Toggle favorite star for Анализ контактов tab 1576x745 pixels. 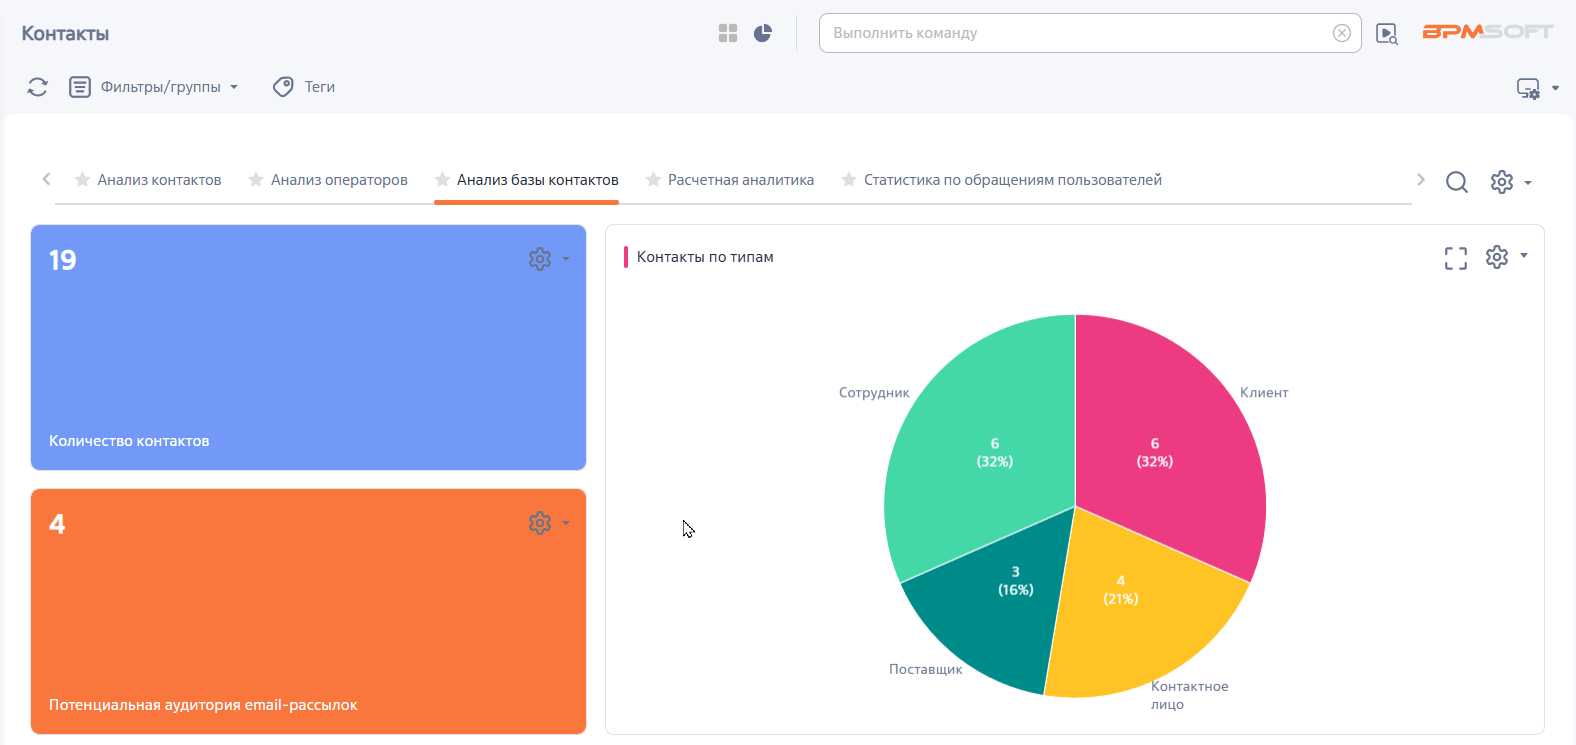[83, 180]
